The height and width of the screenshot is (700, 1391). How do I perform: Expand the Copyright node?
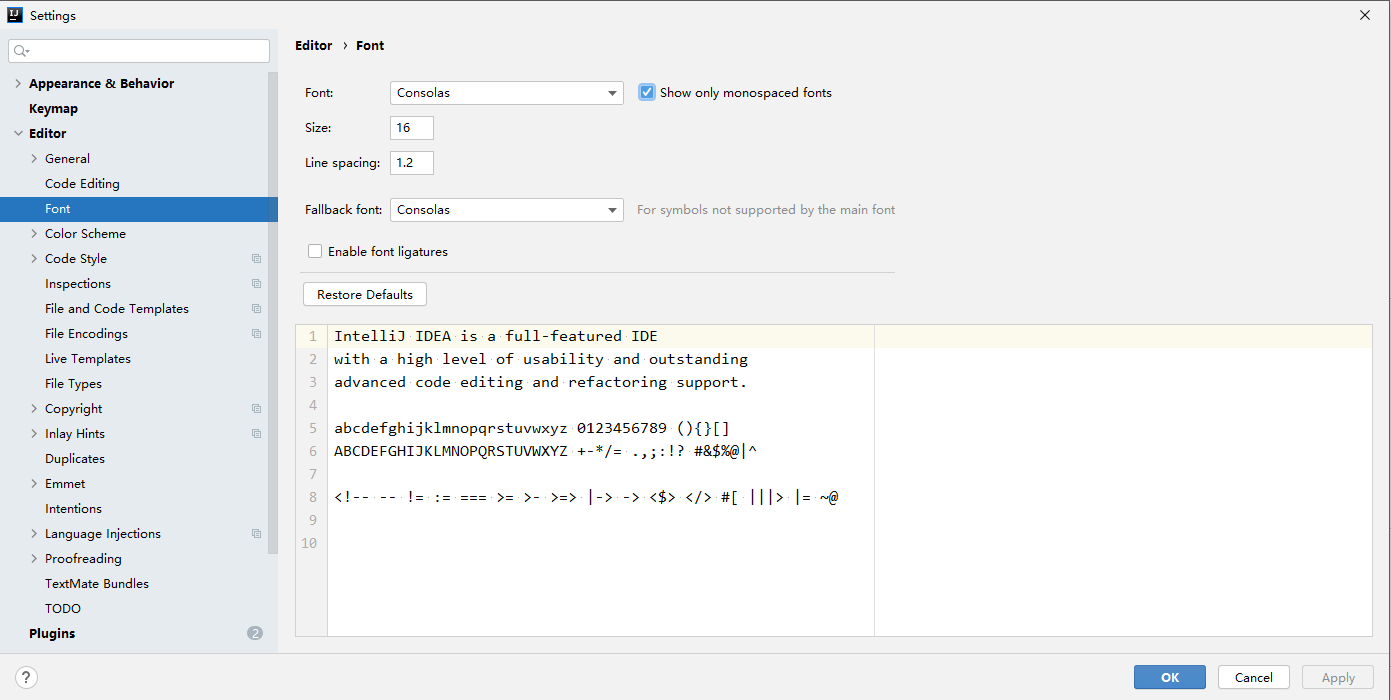[x=34, y=409]
